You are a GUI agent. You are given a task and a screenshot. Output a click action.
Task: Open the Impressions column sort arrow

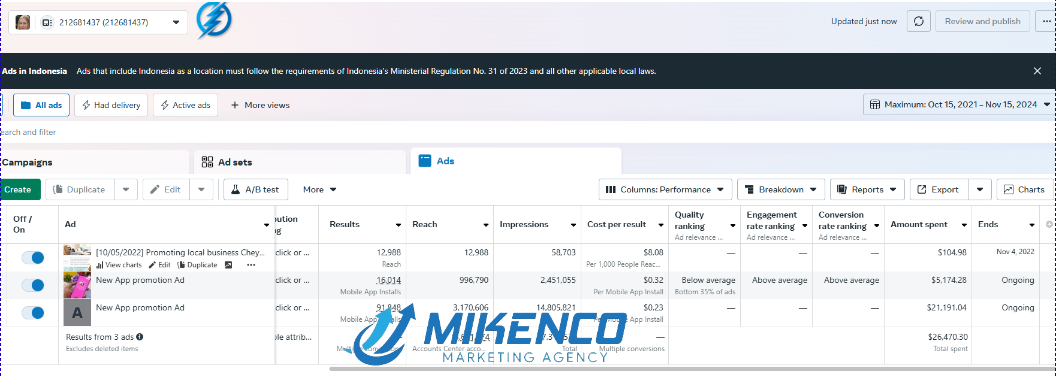[573, 224]
